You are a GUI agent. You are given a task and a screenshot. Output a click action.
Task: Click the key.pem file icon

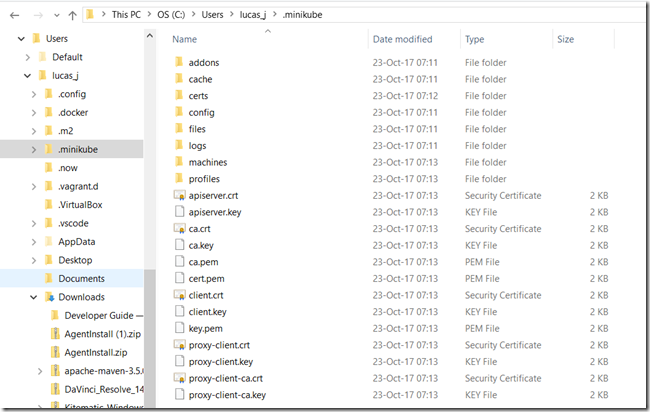[x=179, y=328]
